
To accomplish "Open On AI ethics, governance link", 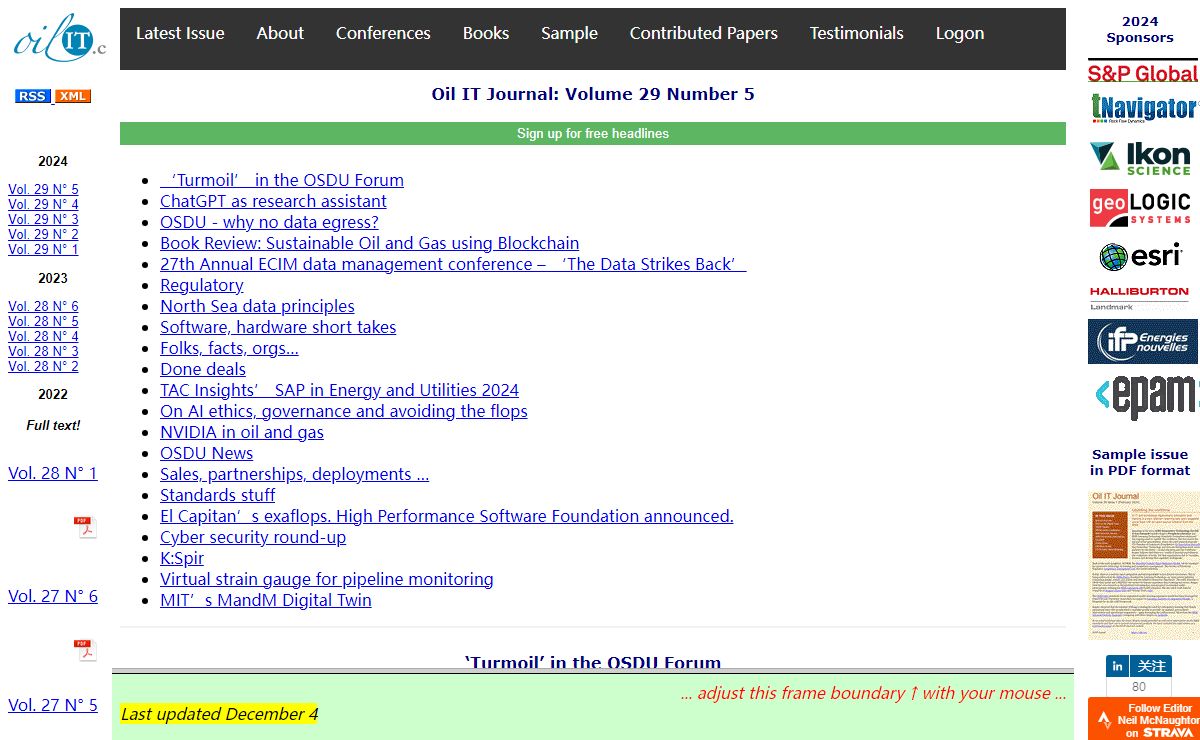I will 343,411.
